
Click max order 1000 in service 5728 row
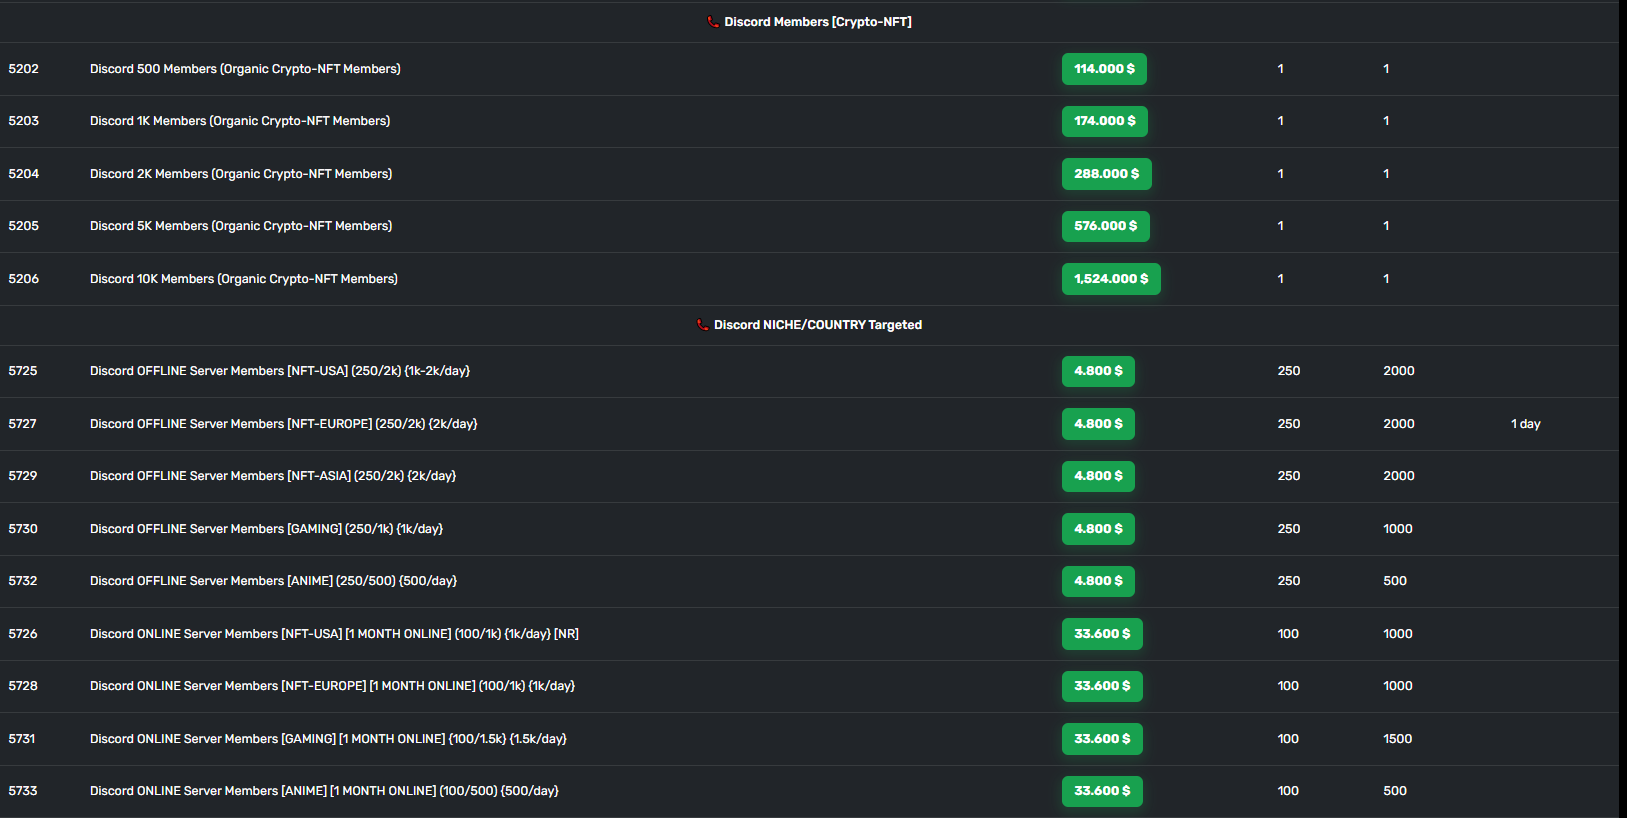click(x=1398, y=686)
